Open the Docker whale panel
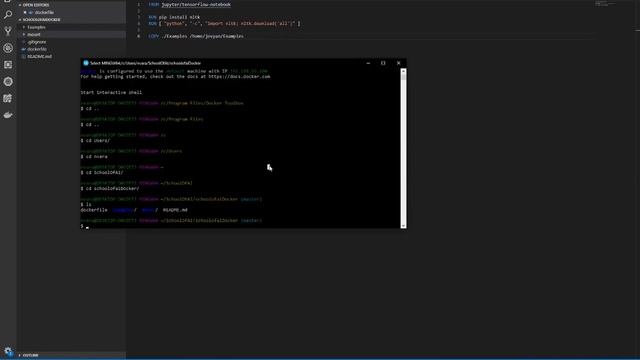640x360 pixels. pyautogui.click(x=8, y=115)
